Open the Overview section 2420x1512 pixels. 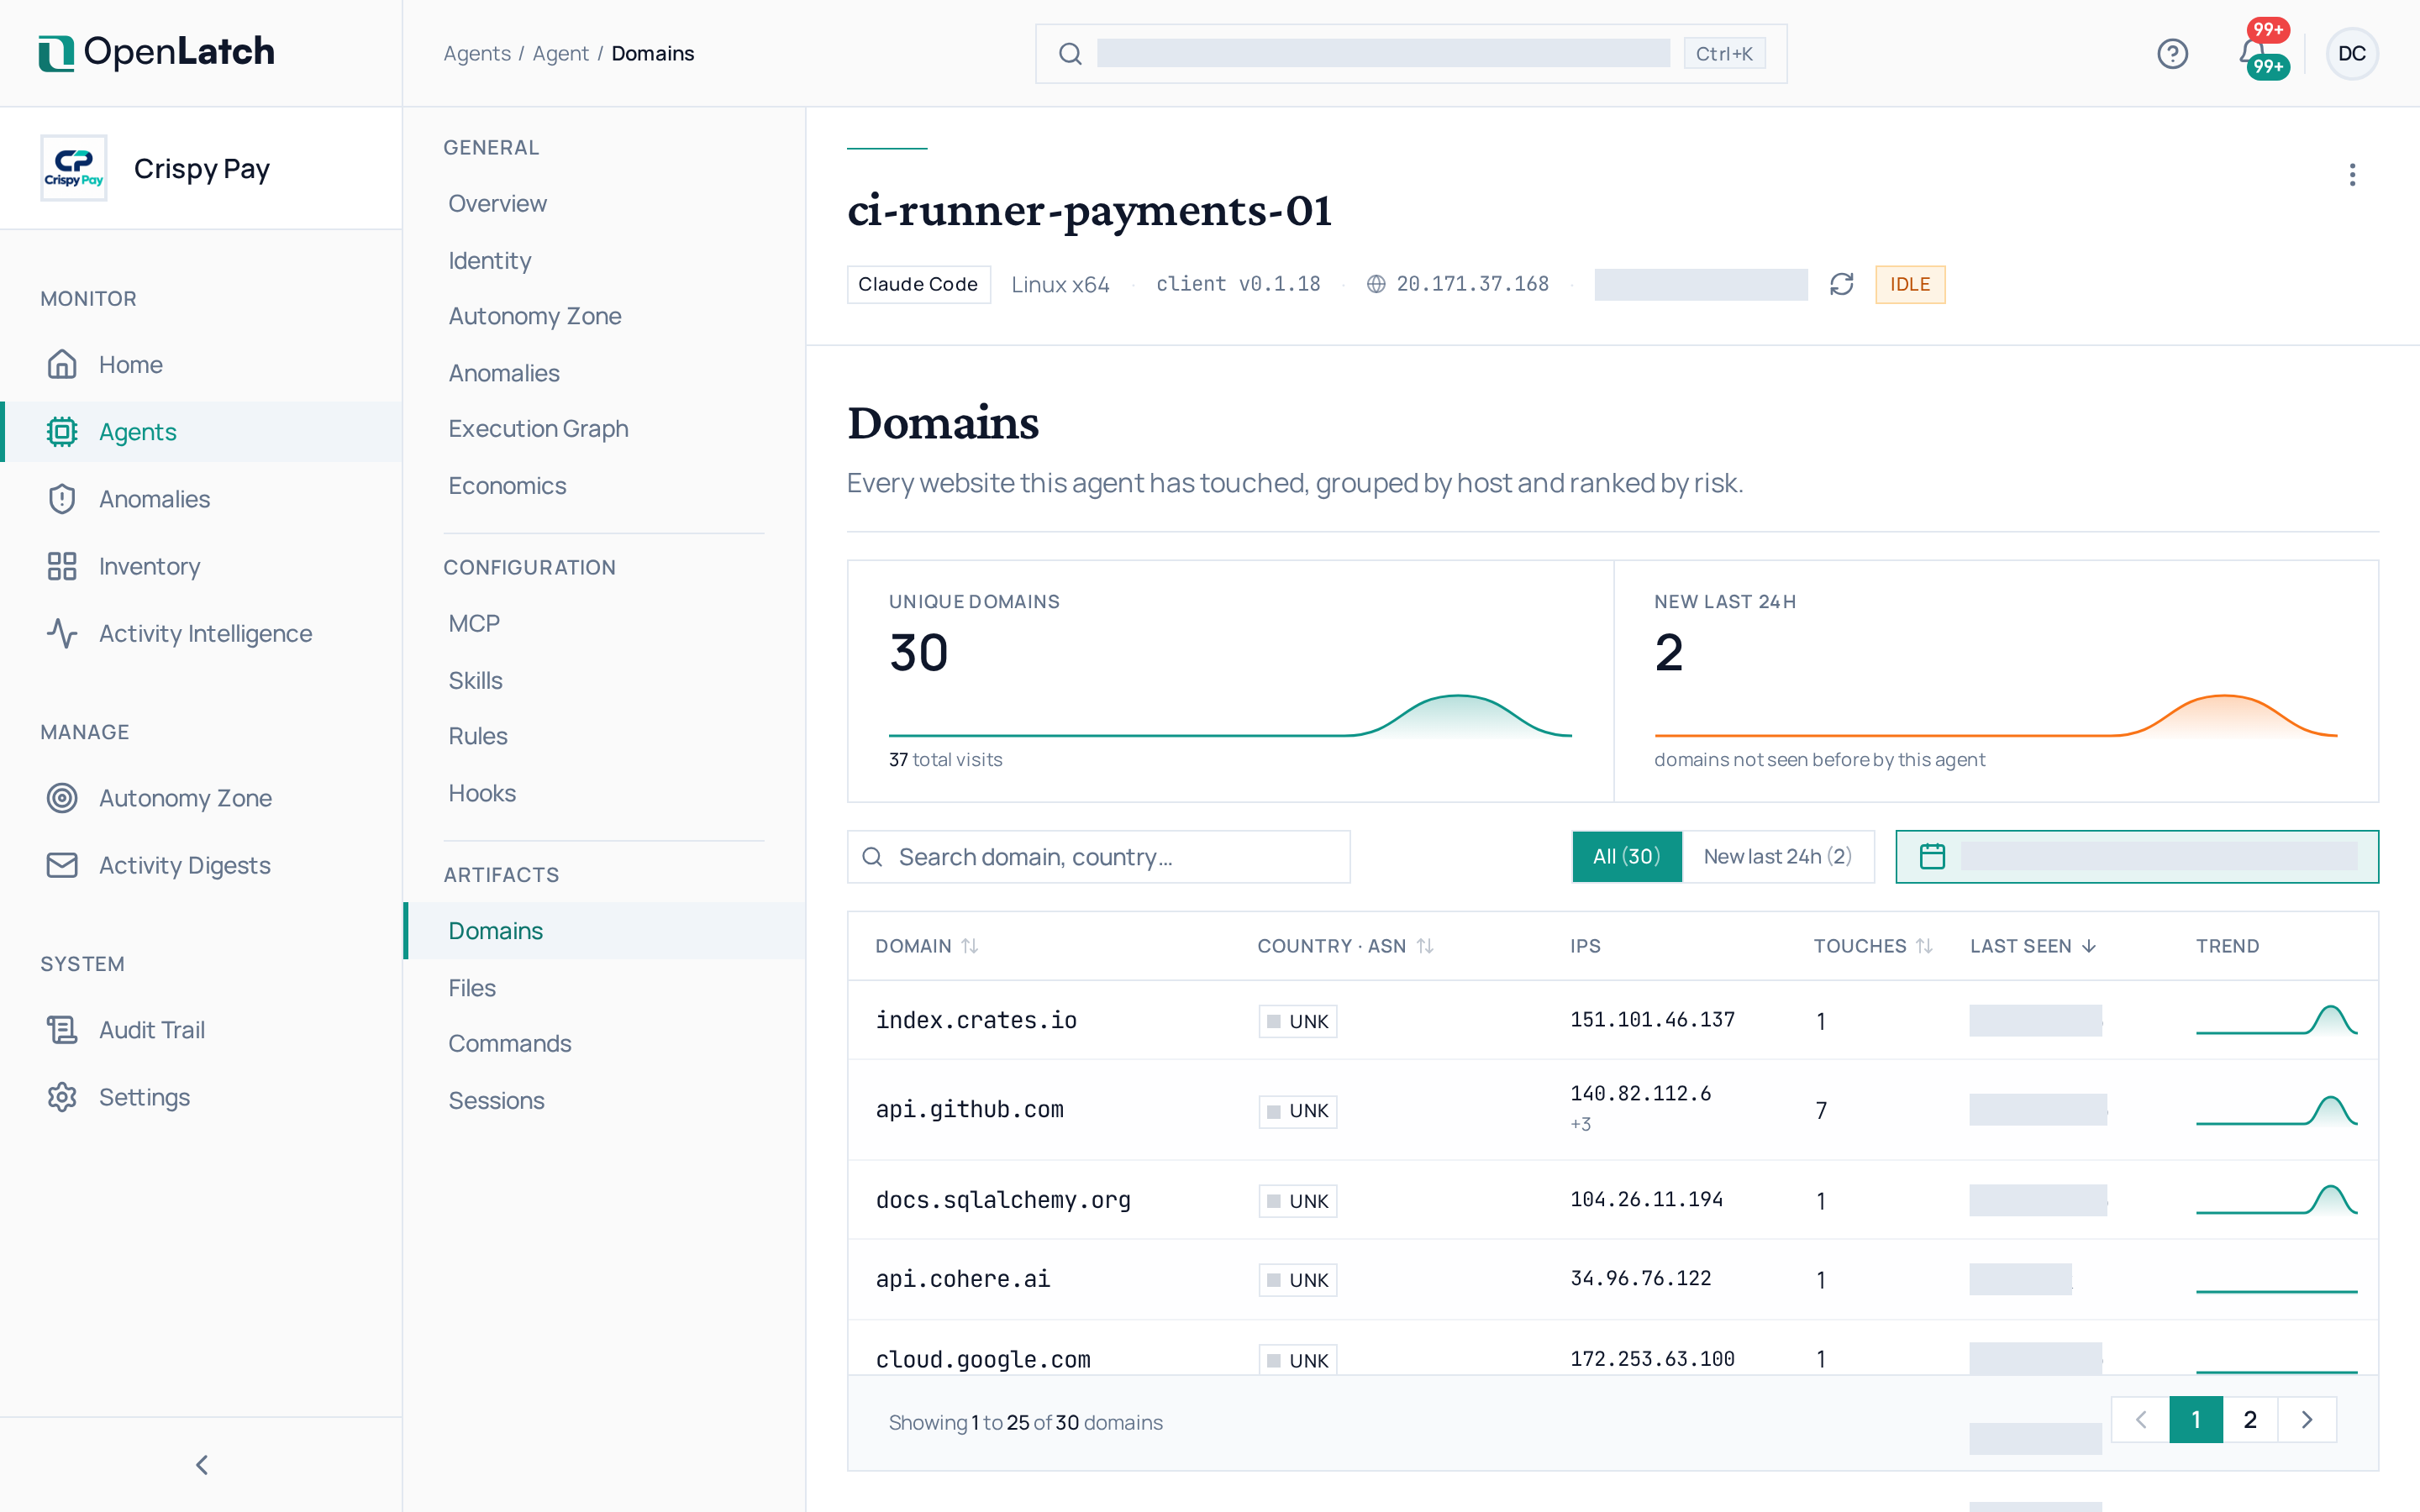pyautogui.click(x=604, y=204)
